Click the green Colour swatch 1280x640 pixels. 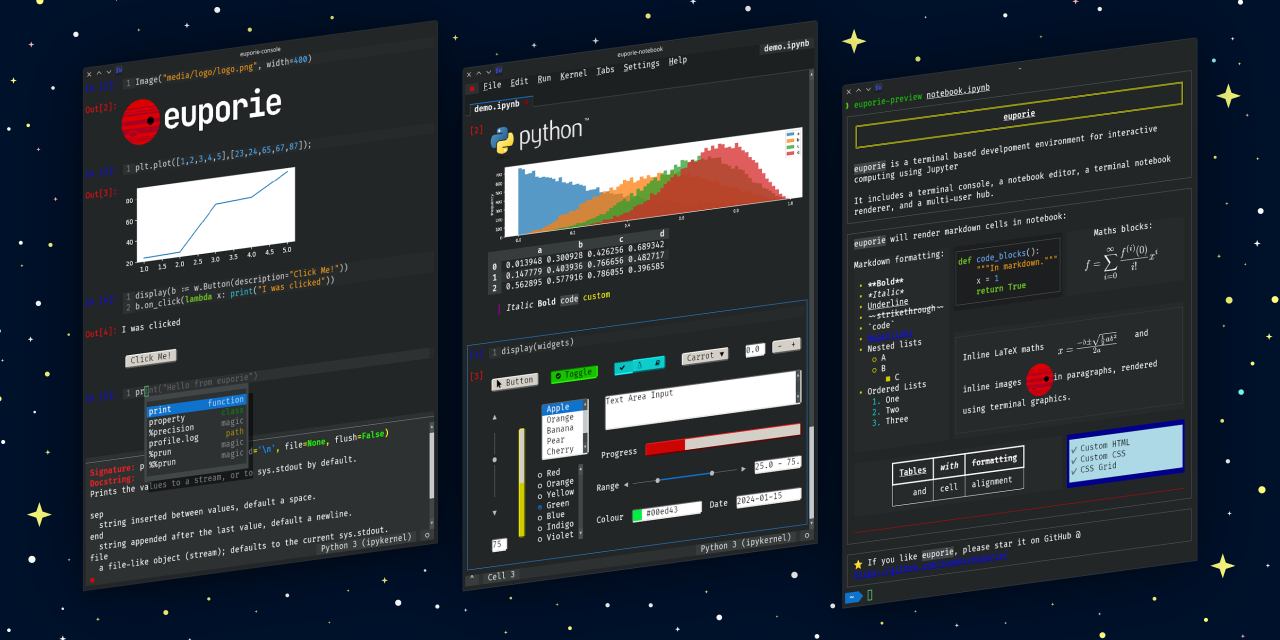637,516
